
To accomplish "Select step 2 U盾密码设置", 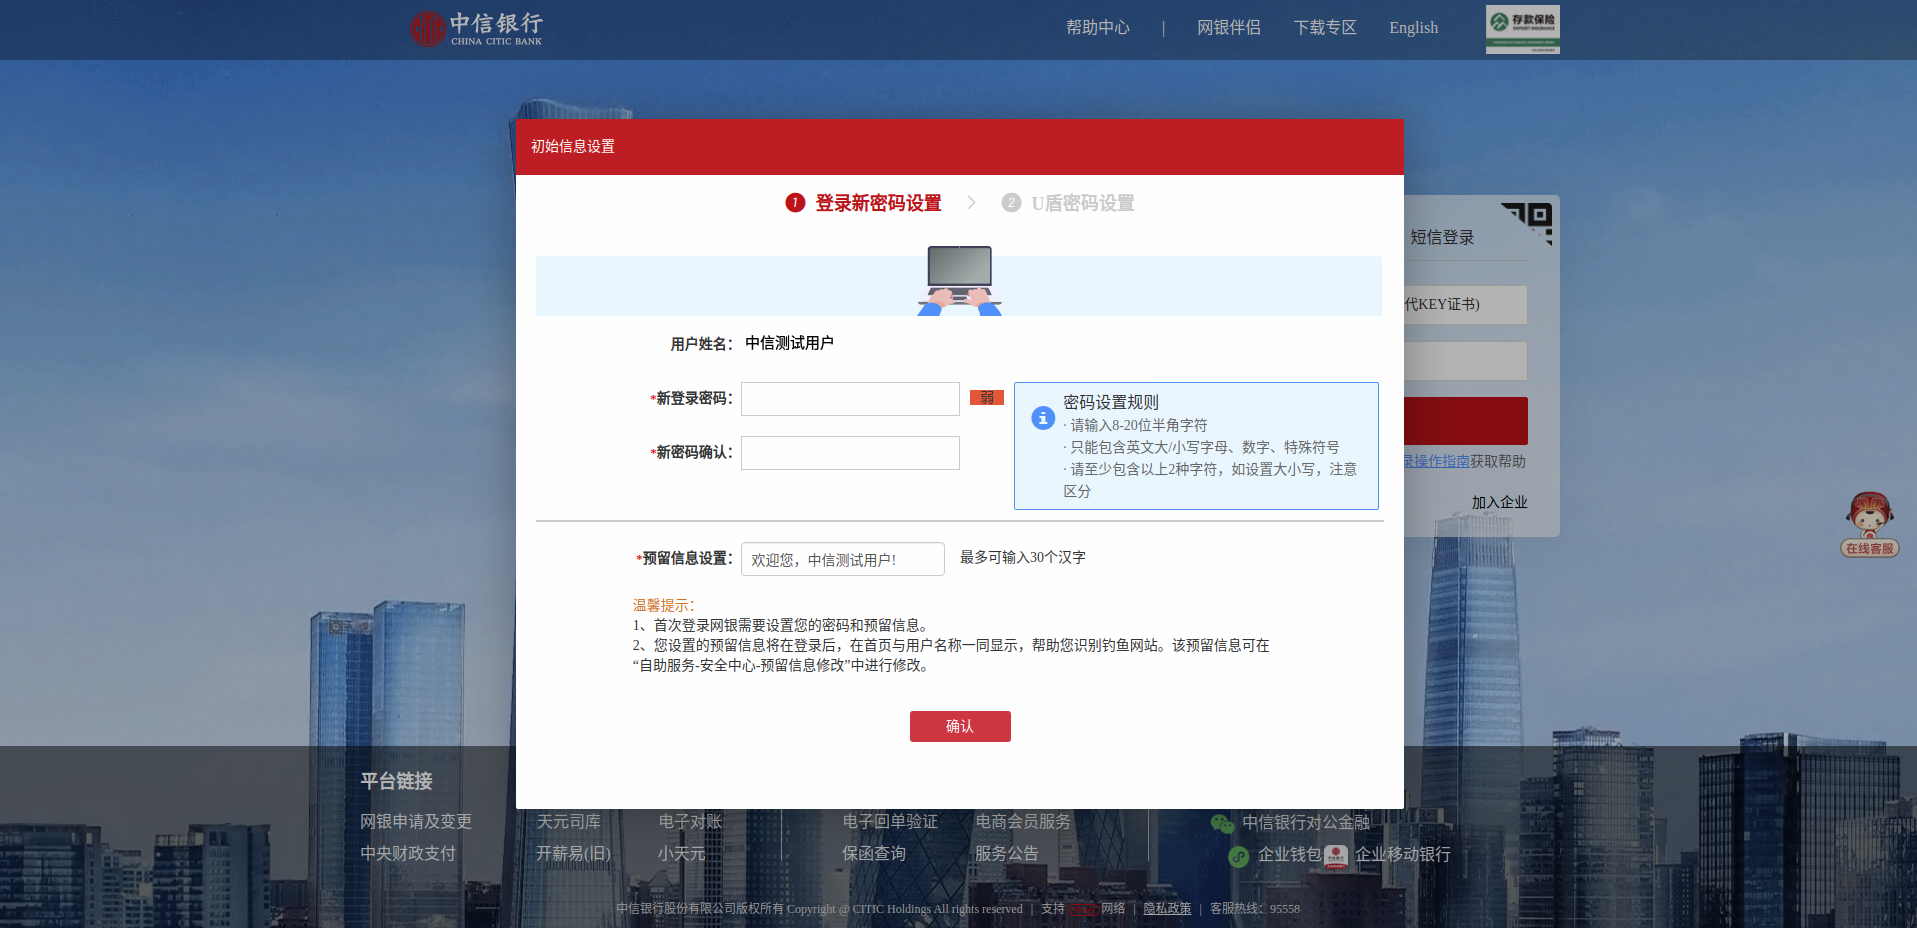I will 1068,203.
